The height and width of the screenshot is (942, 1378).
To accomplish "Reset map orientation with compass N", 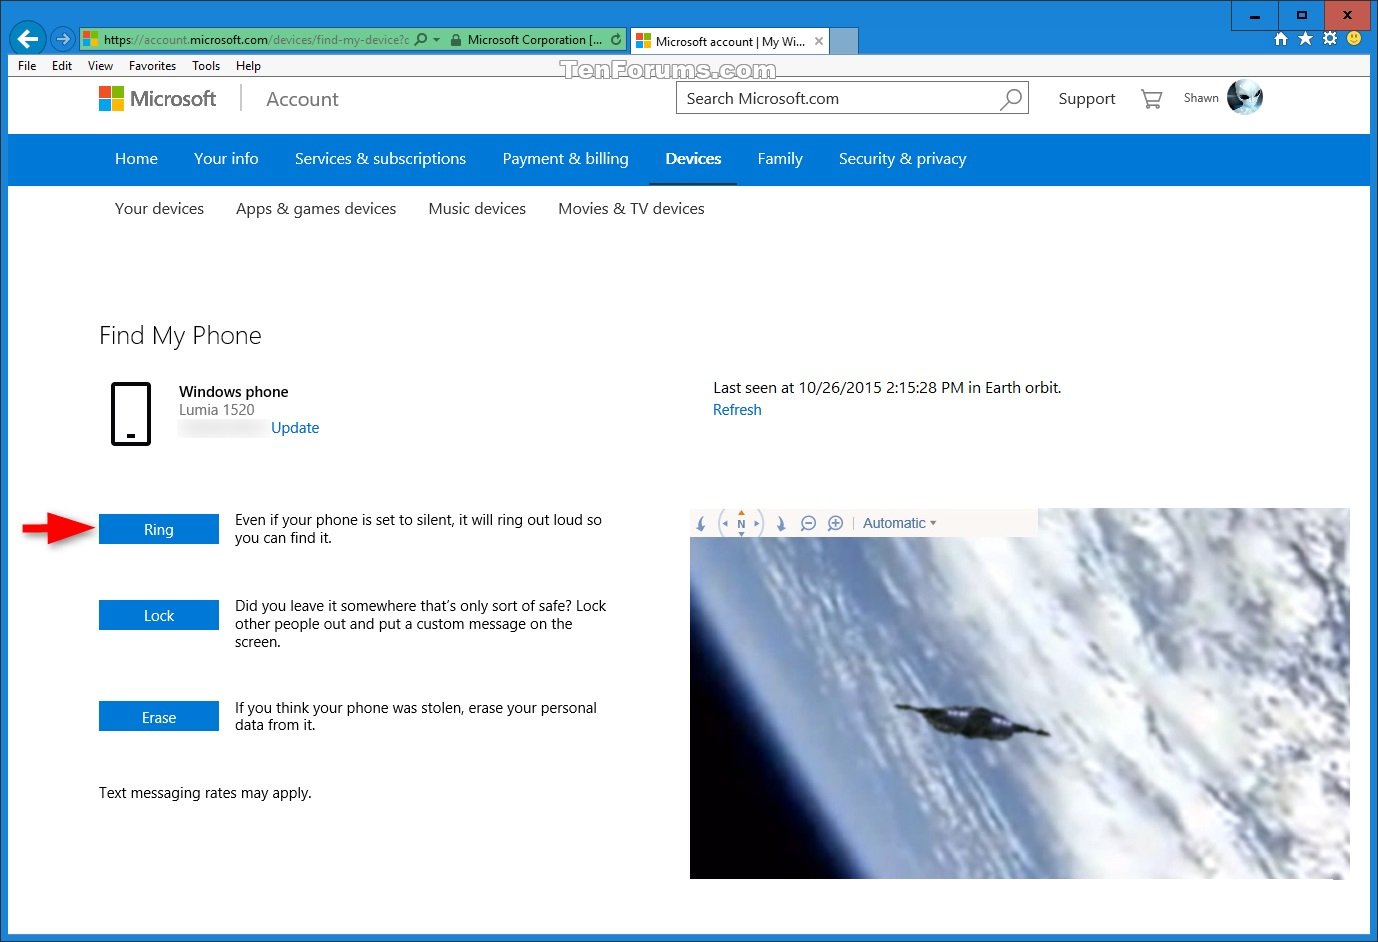I will pos(741,523).
